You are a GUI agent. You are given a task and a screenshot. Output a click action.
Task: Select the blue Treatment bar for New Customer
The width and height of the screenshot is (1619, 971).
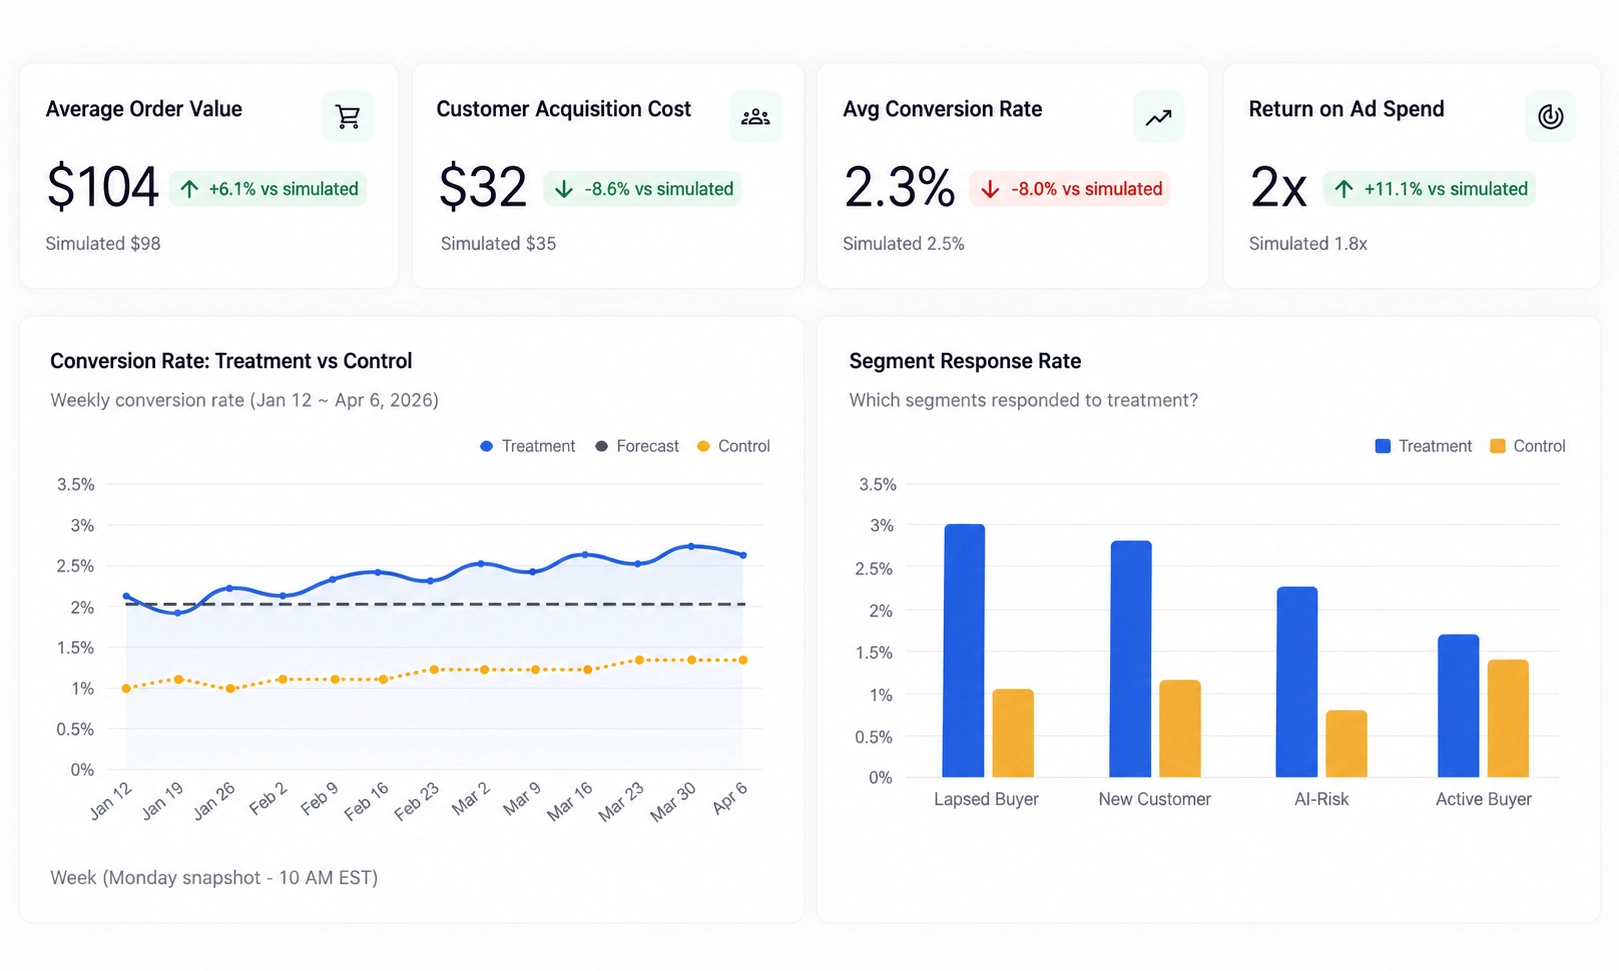tap(1131, 659)
